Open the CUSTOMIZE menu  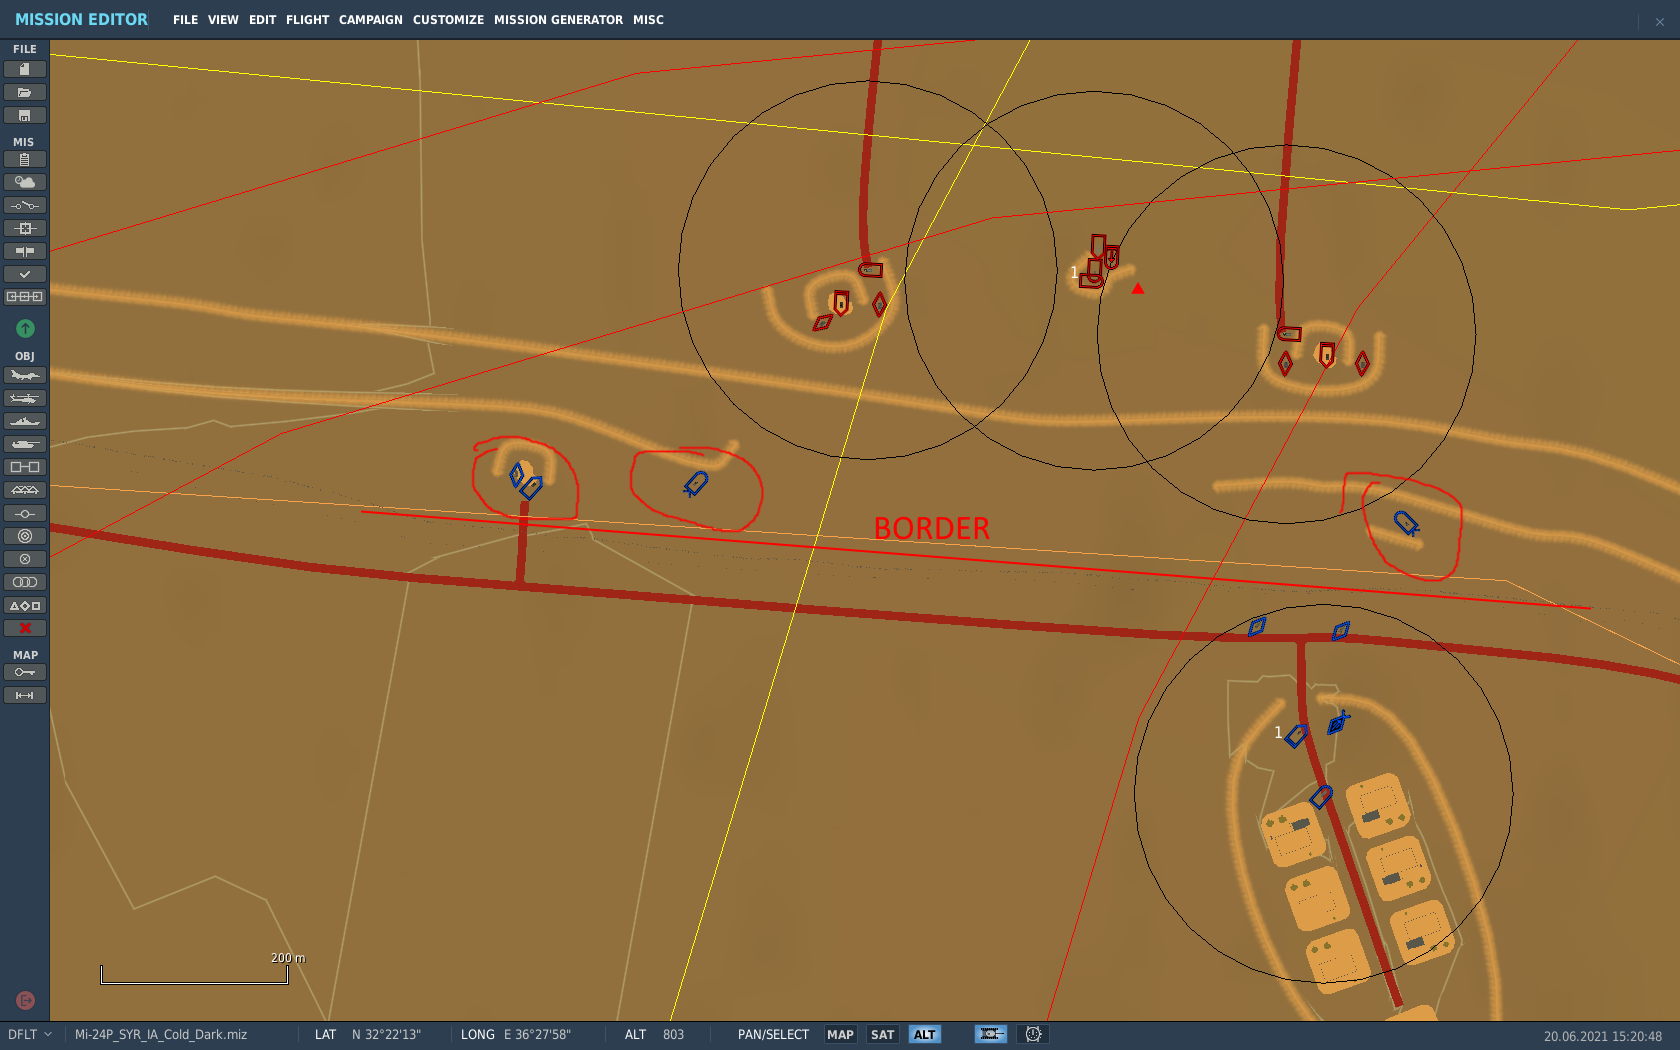pyautogui.click(x=448, y=20)
